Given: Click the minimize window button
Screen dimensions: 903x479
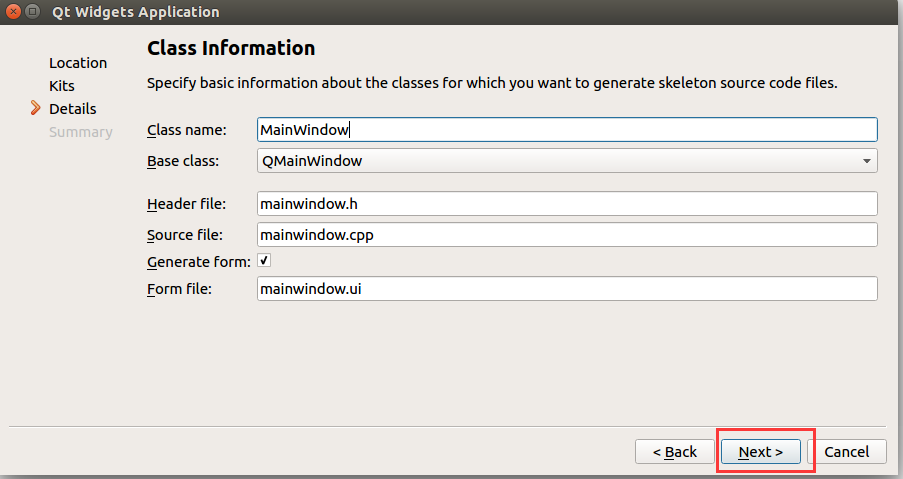Looking at the screenshot, I should [31, 12].
